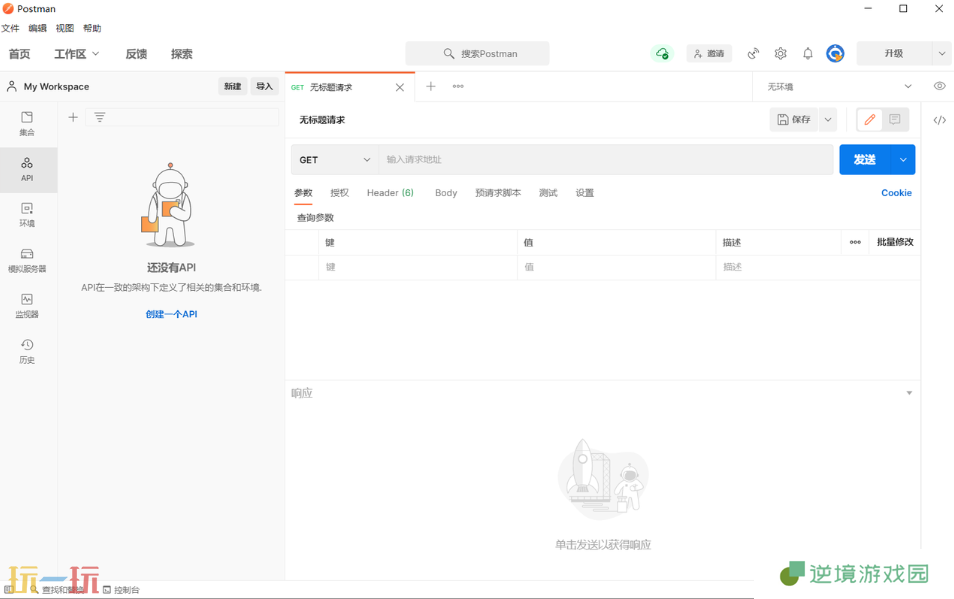Click the Search Postman box
Viewport: 954px width, 599px height.
click(478, 54)
